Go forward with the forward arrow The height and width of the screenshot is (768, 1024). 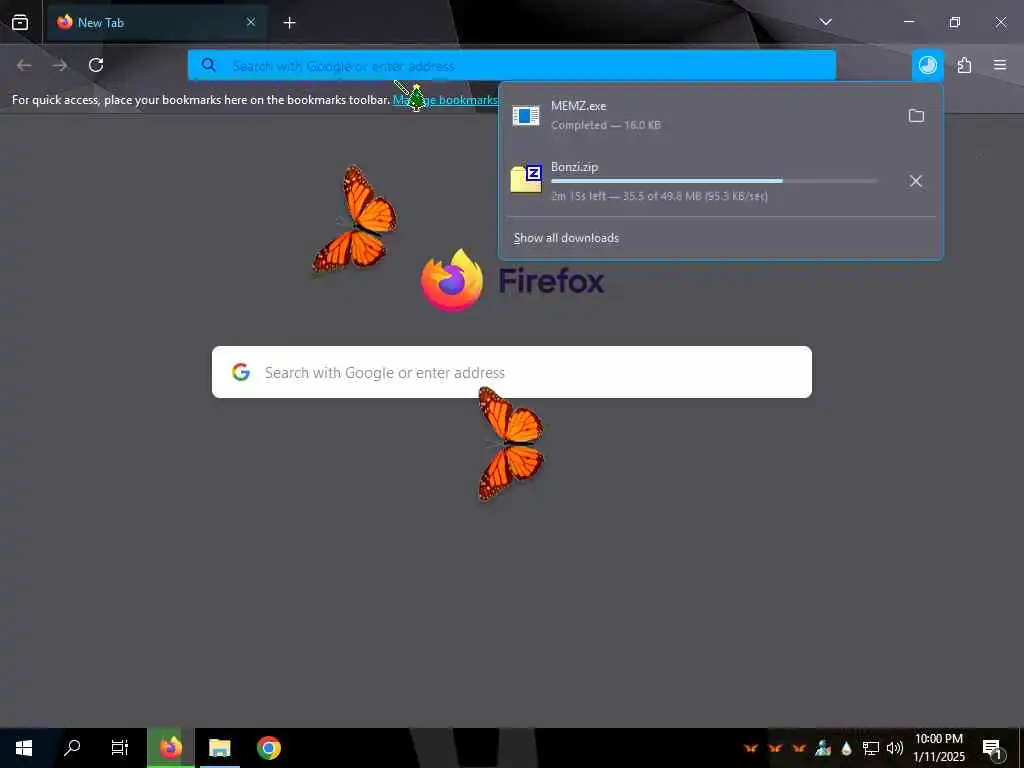(x=60, y=65)
